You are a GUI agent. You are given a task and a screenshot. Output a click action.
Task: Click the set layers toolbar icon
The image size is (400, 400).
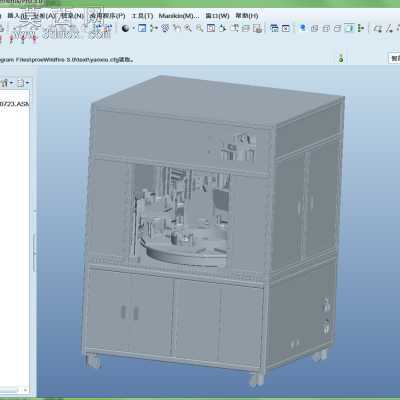point(246,28)
